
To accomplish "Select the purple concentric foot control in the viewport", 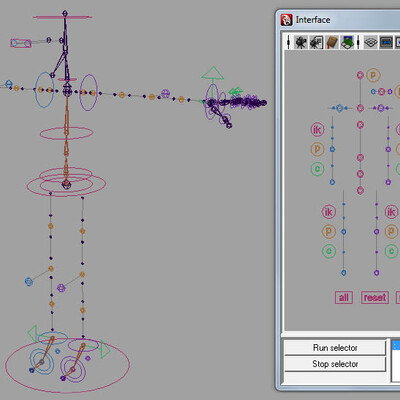I will click(73, 369).
